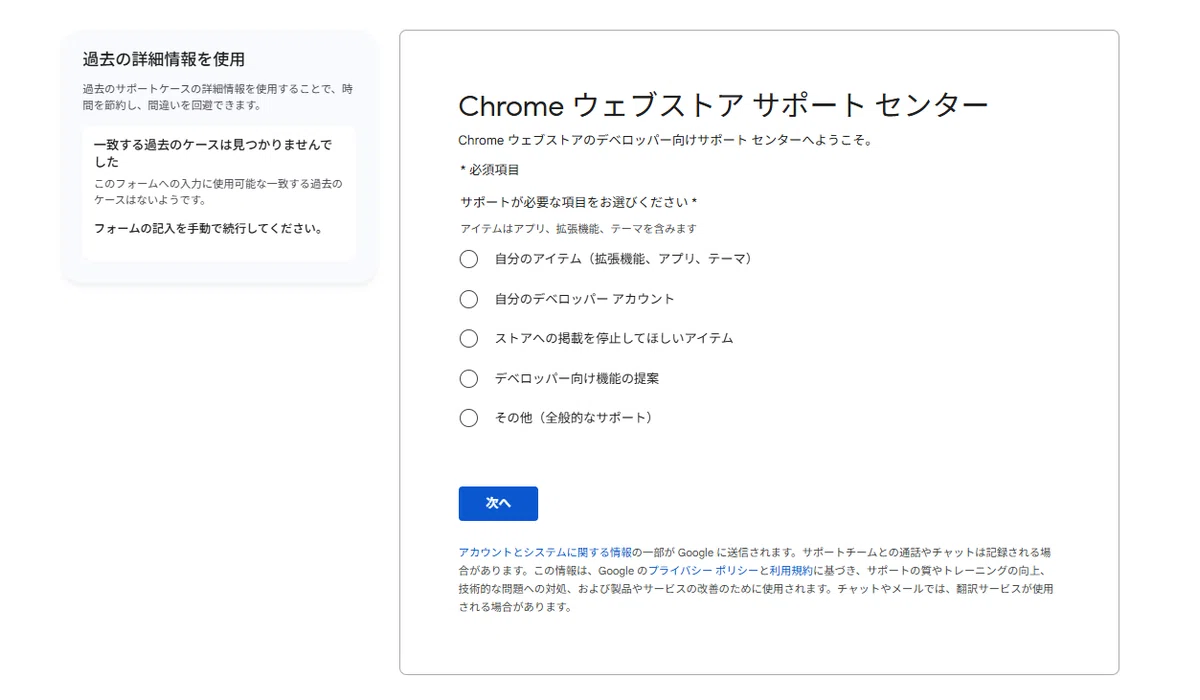Click フォームの記入を手動で続行してください text
The width and height of the screenshot is (1200, 700).
pos(209,228)
